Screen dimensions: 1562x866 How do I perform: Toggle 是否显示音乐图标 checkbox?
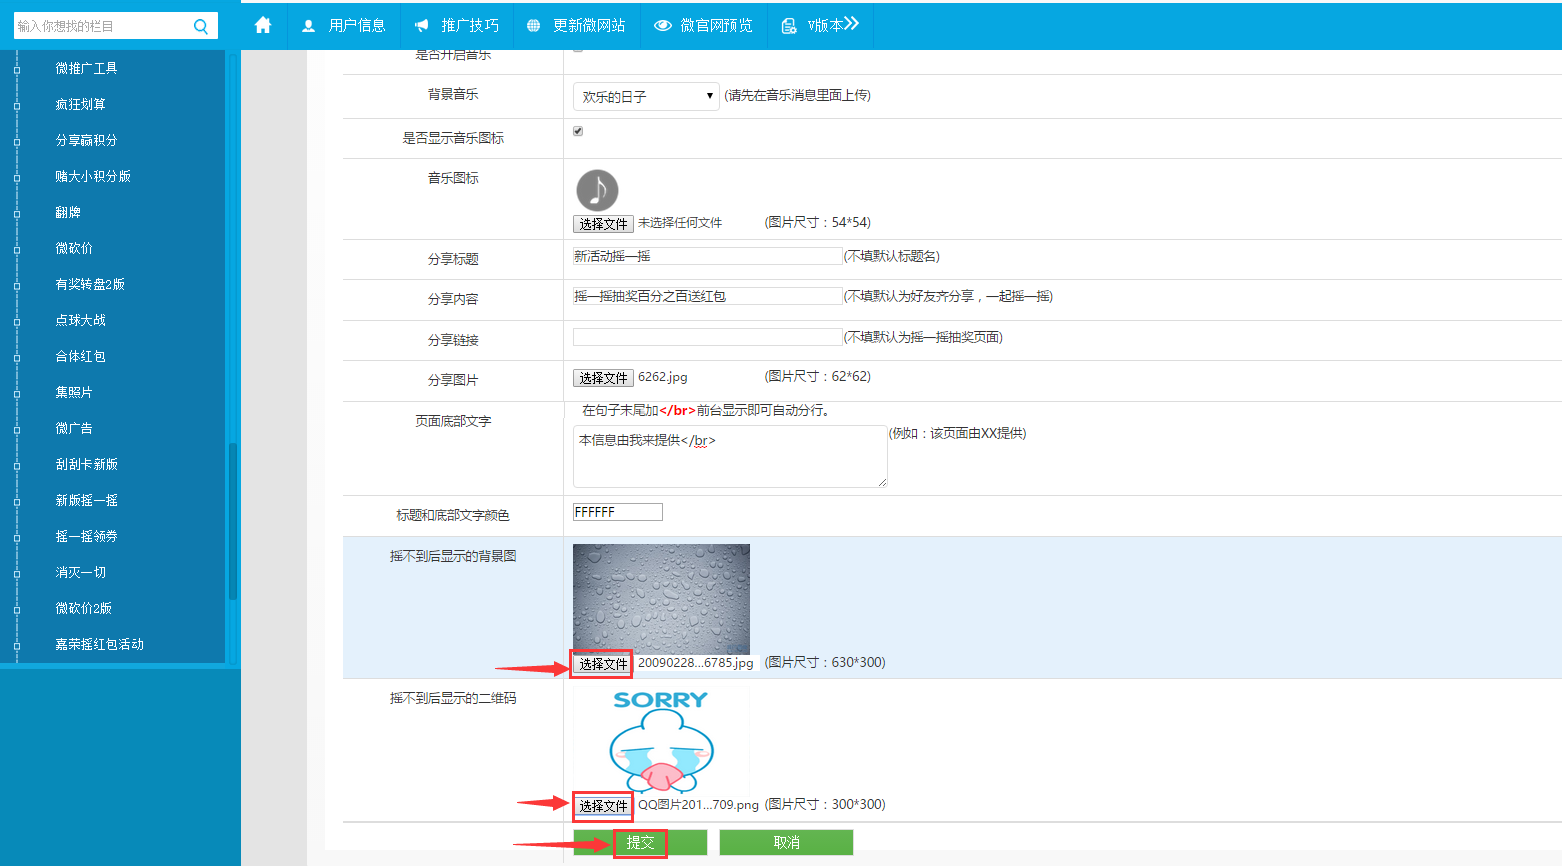pyautogui.click(x=578, y=131)
